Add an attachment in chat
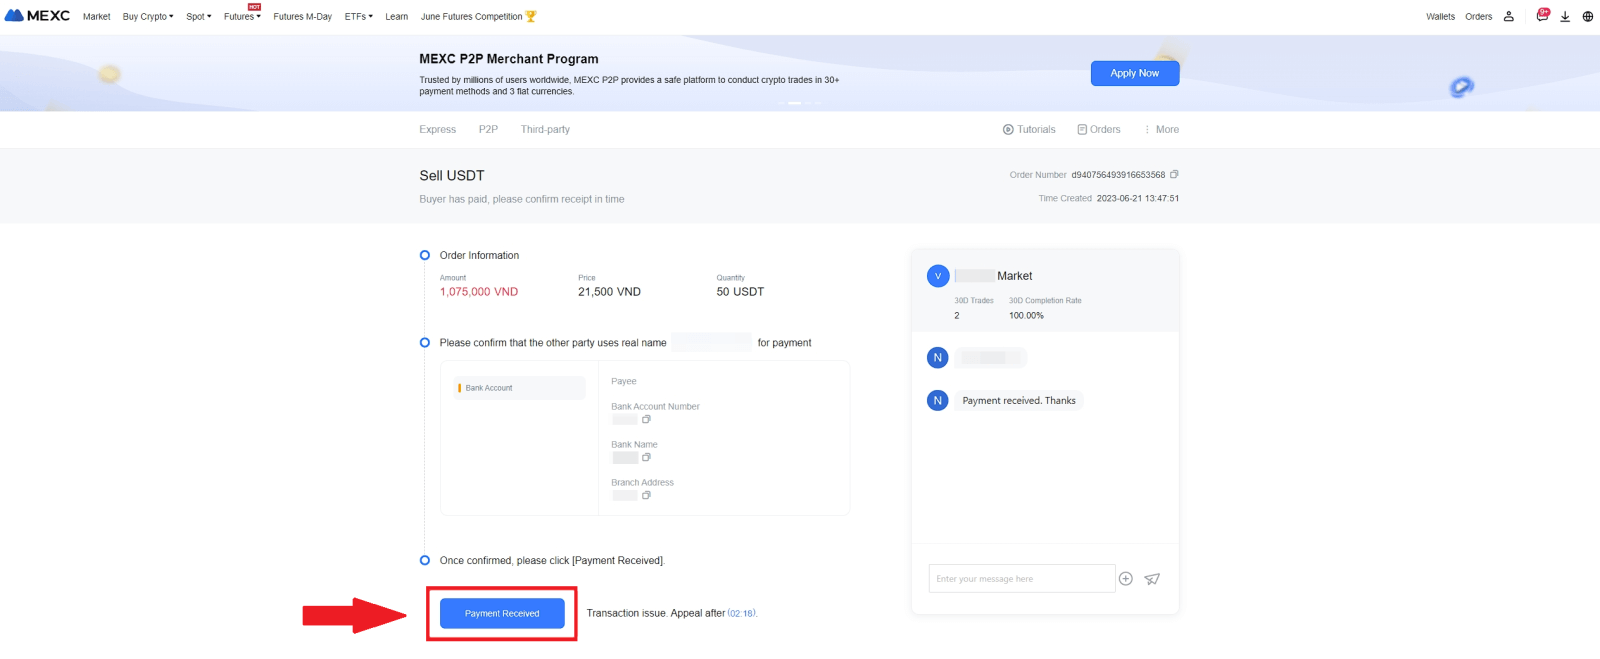The width and height of the screenshot is (1600, 659). click(x=1125, y=579)
